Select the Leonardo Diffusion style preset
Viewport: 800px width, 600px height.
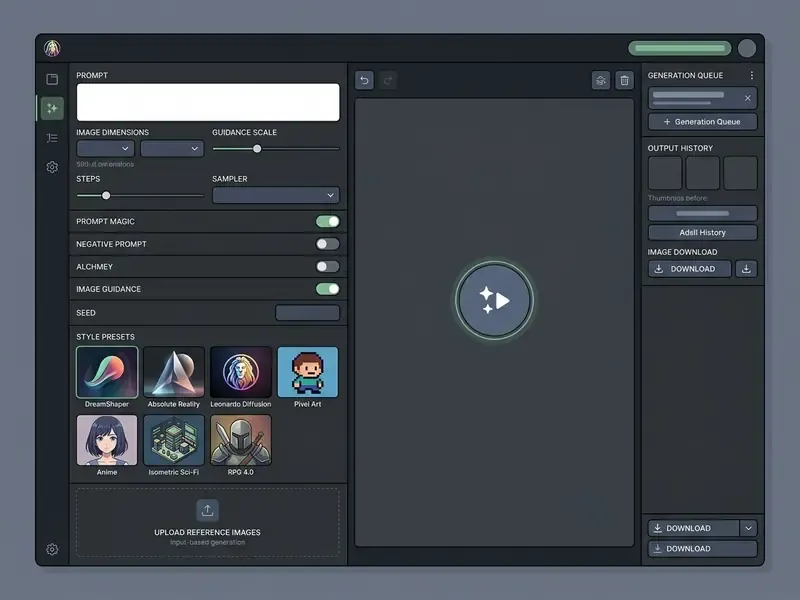[x=241, y=372]
